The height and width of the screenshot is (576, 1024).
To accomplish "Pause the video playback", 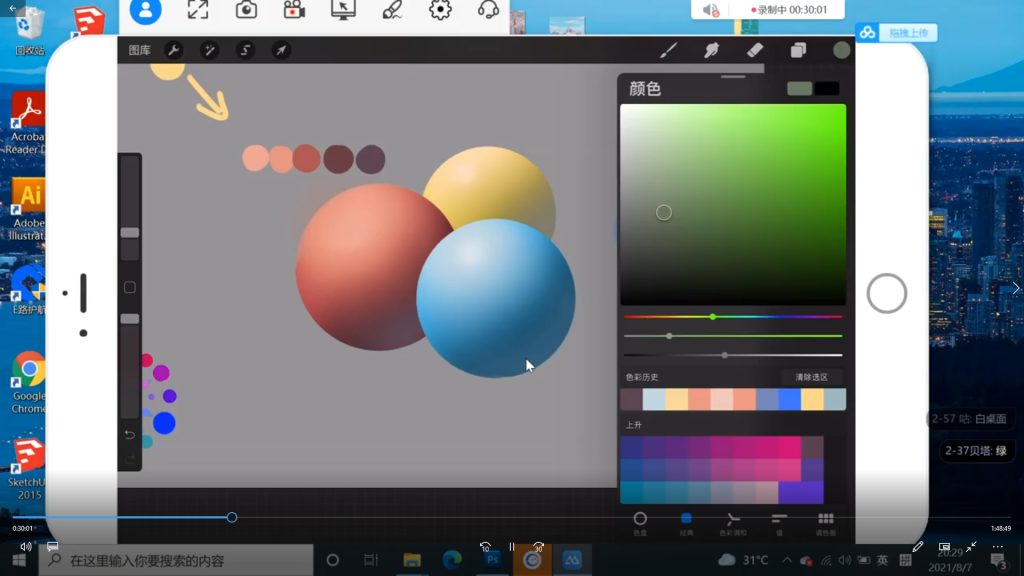I will click(511, 547).
